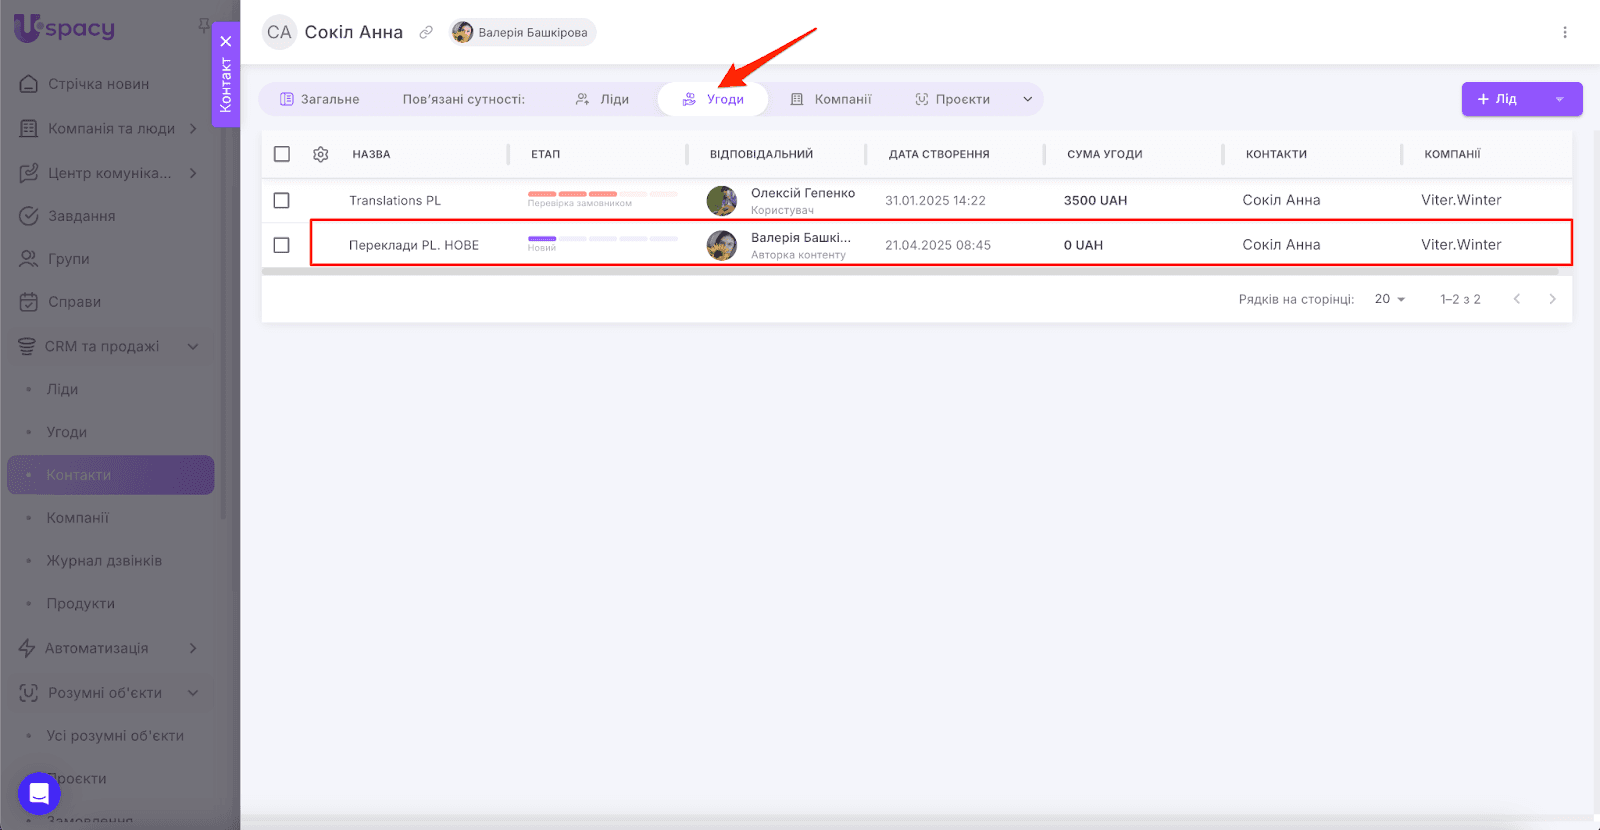Close the Контакт side panel
Image resolution: width=1600 pixels, height=830 pixels.
click(x=226, y=41)
